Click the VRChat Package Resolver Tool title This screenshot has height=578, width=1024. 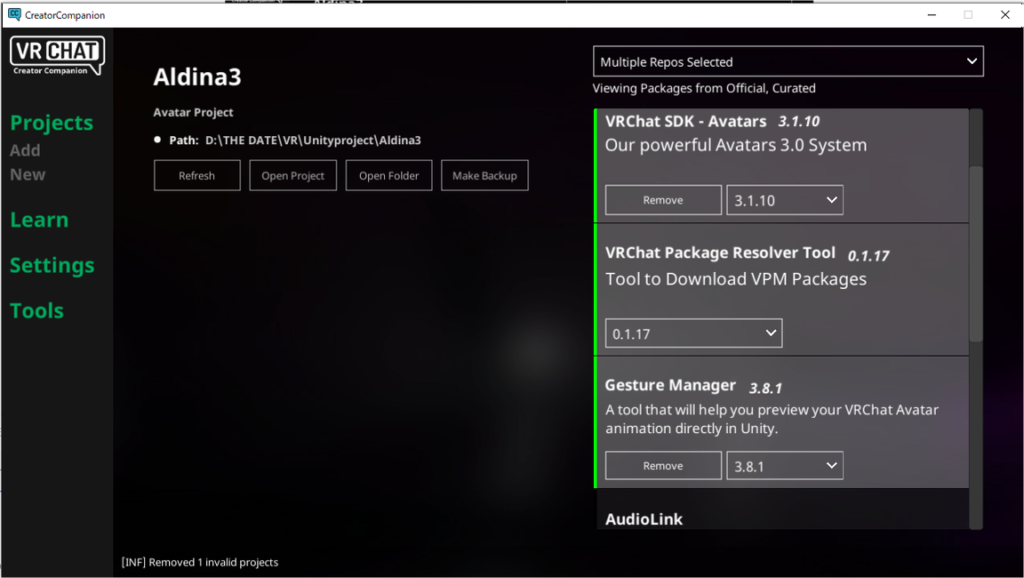[x=720, y=253]
